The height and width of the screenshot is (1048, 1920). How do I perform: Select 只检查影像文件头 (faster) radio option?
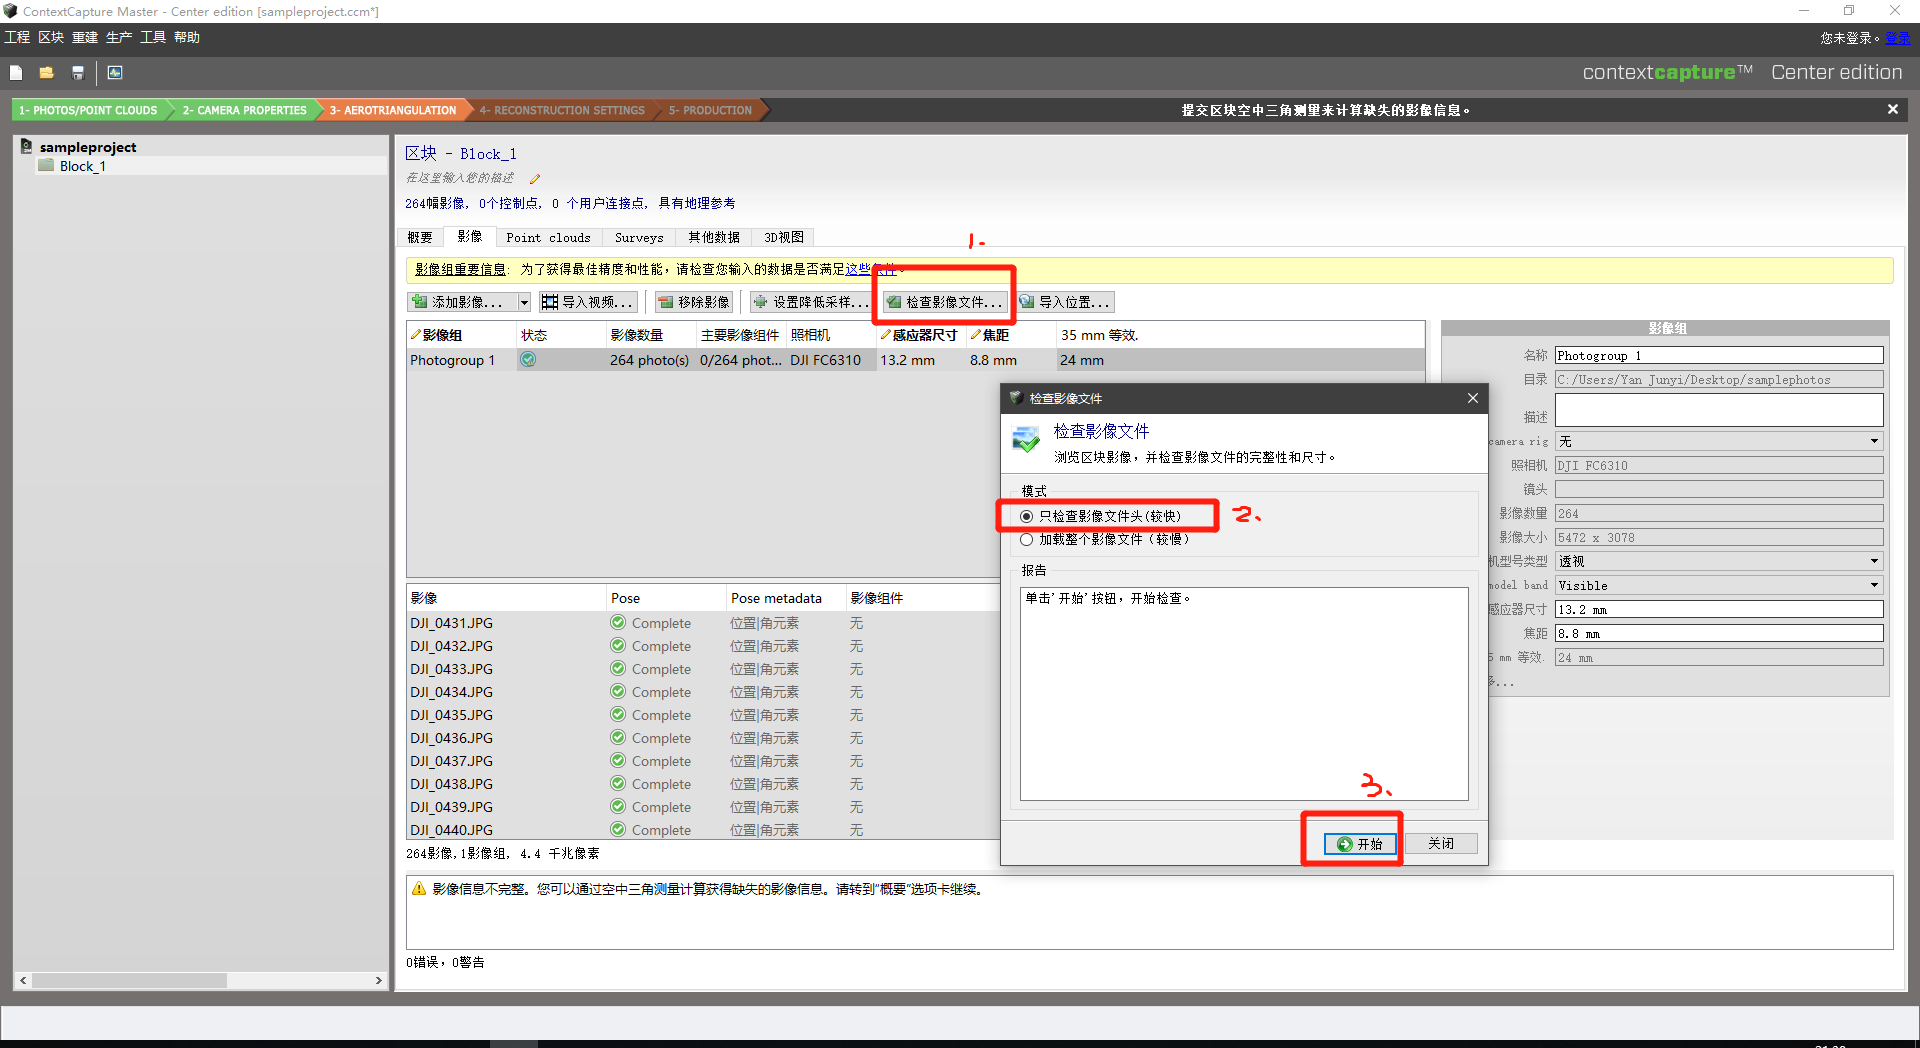[1027, 517]
